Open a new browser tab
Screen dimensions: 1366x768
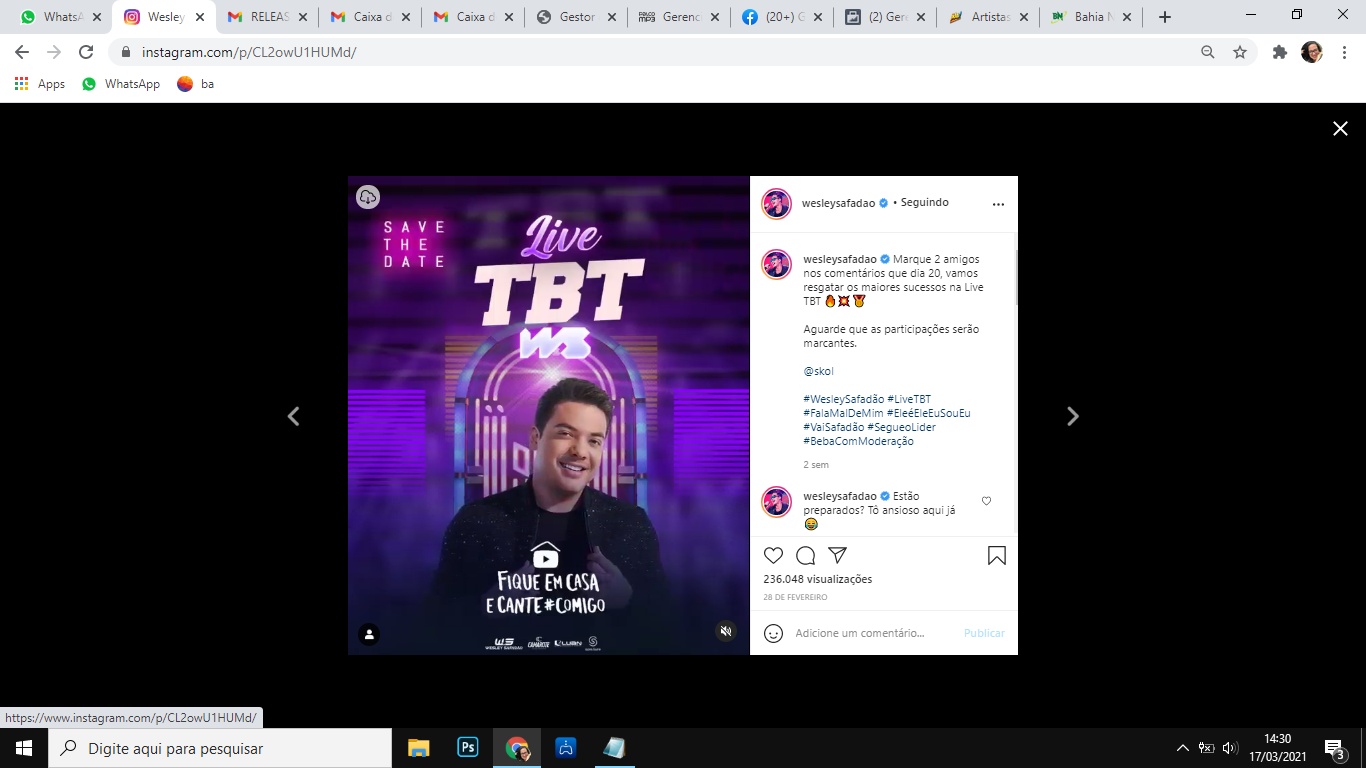1165,17
